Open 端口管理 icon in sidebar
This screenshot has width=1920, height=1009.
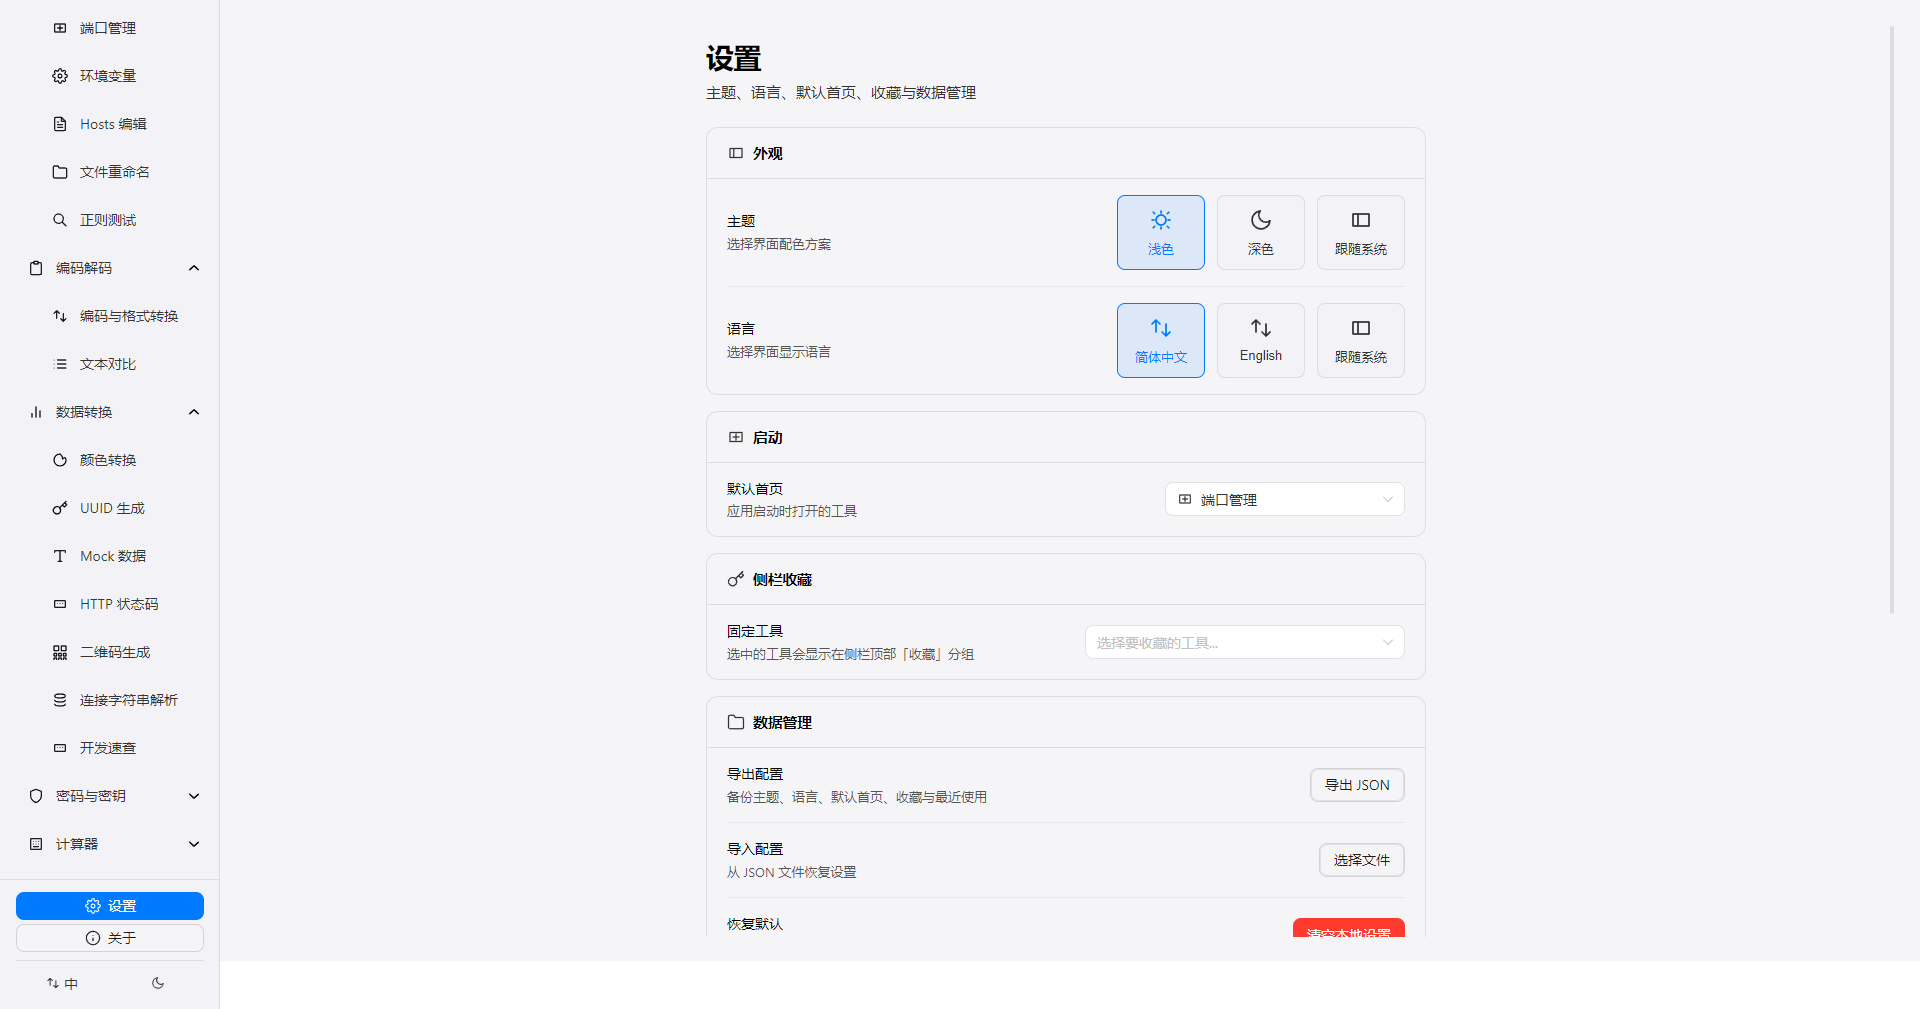[x=60, y=28]
